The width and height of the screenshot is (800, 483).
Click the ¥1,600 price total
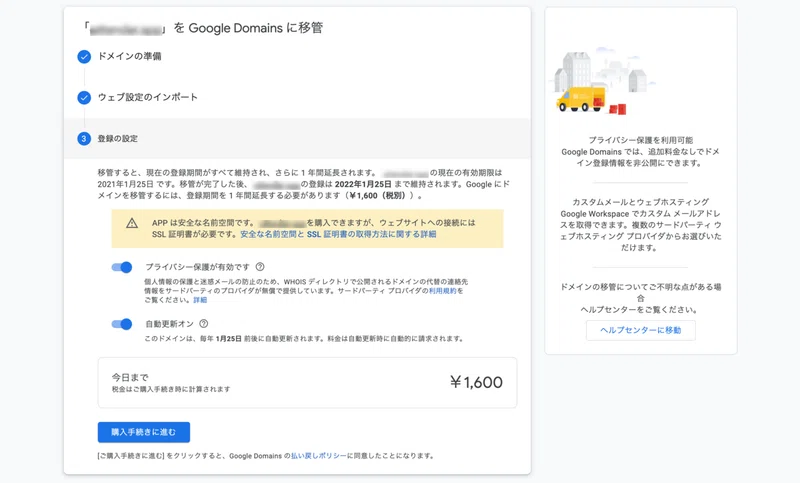click(x=477, y=382)
